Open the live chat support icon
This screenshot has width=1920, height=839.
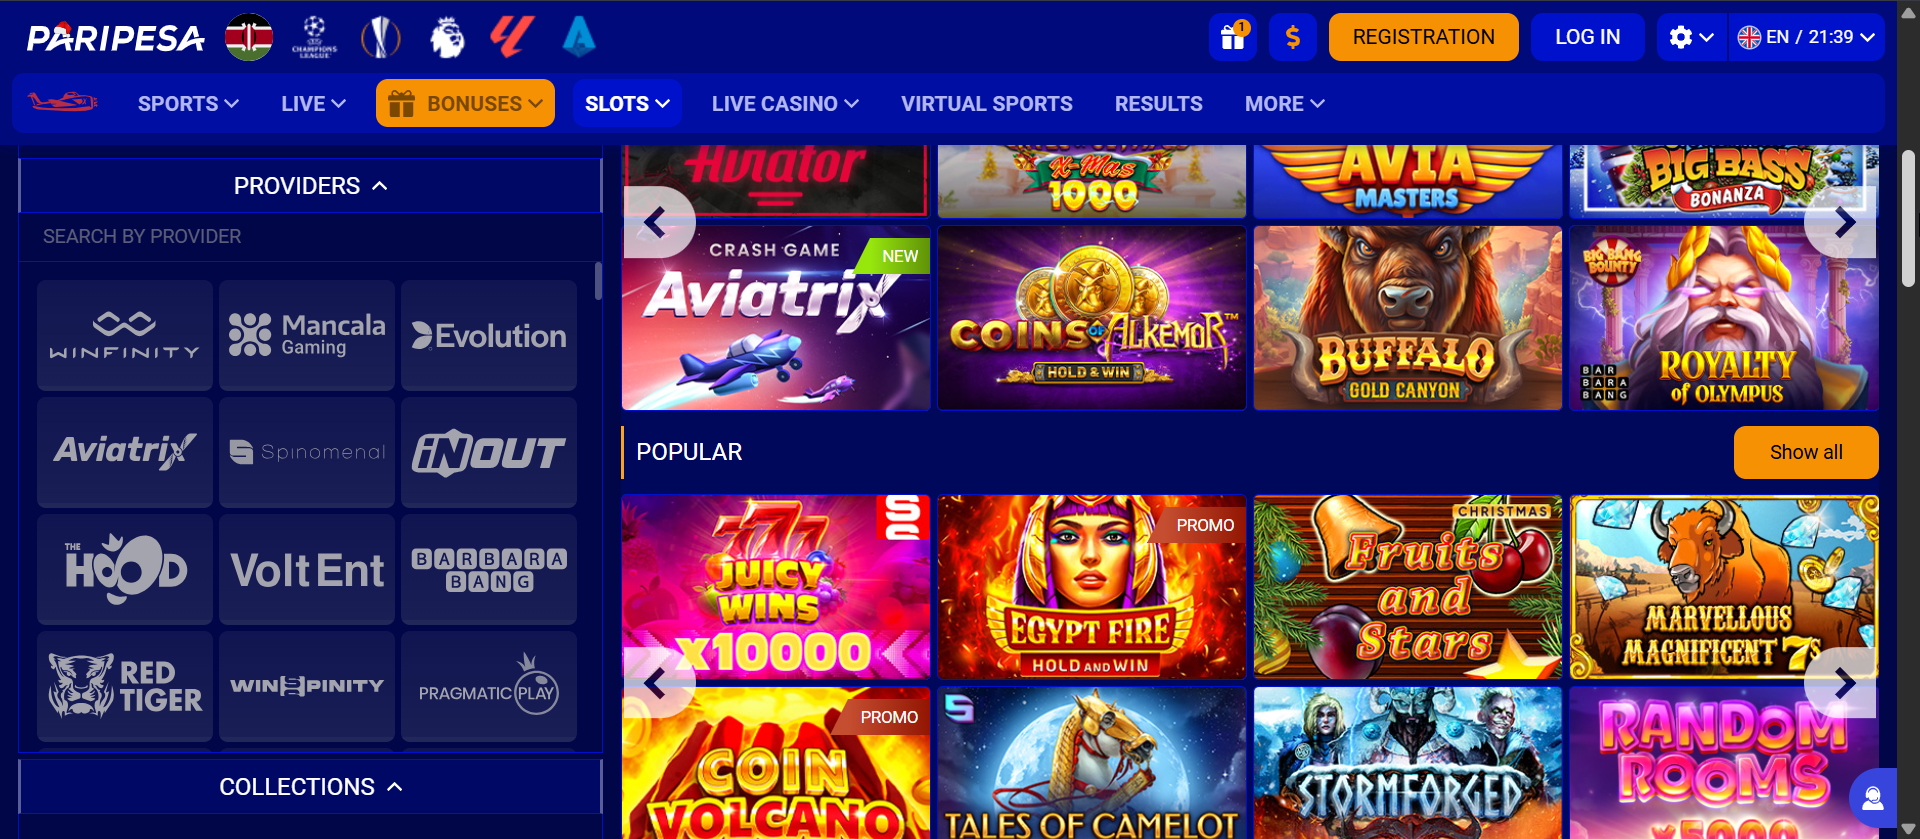[1873, 798]
